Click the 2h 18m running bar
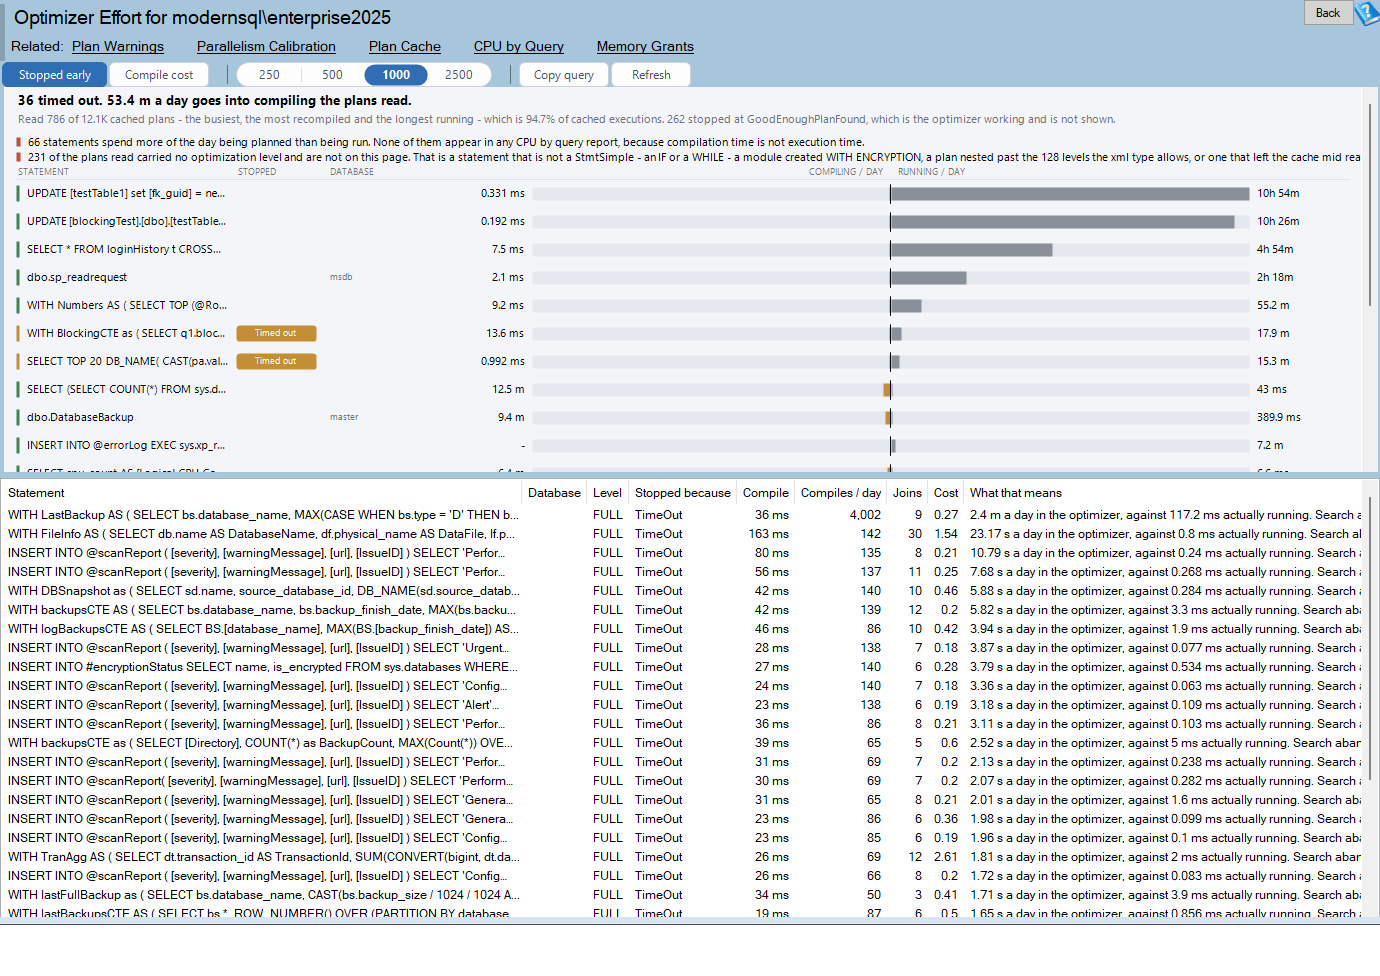The image size is (1380, 976). (928, 277)
